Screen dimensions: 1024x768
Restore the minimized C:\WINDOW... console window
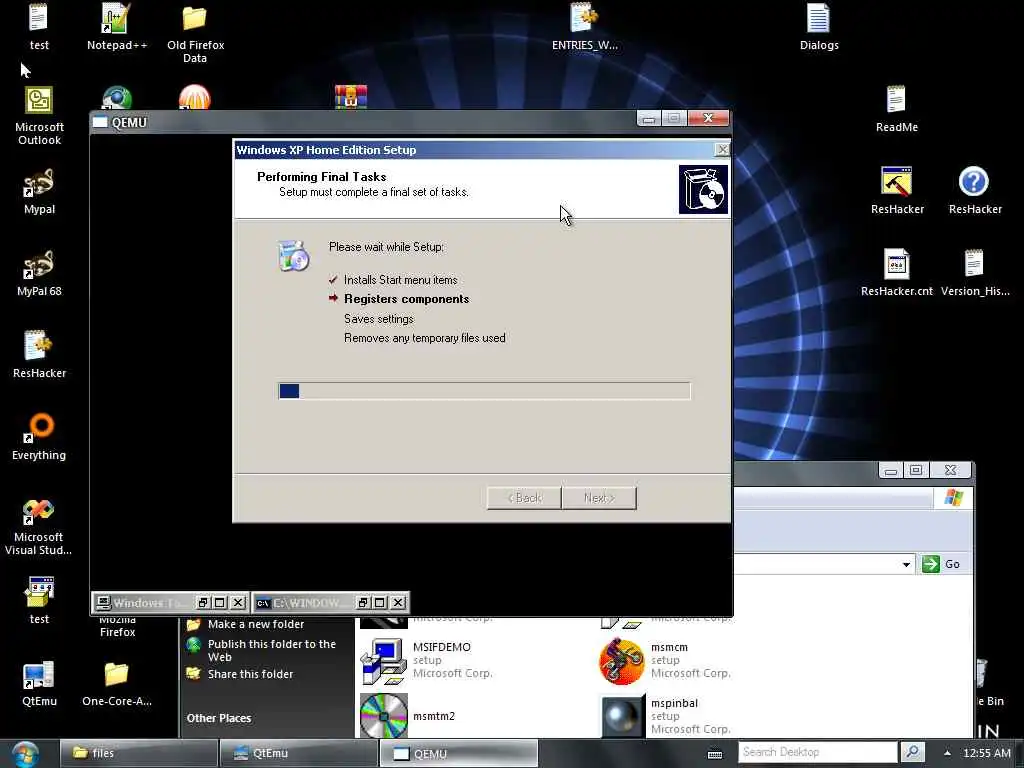pyautogui.click(x=363, y=602)
